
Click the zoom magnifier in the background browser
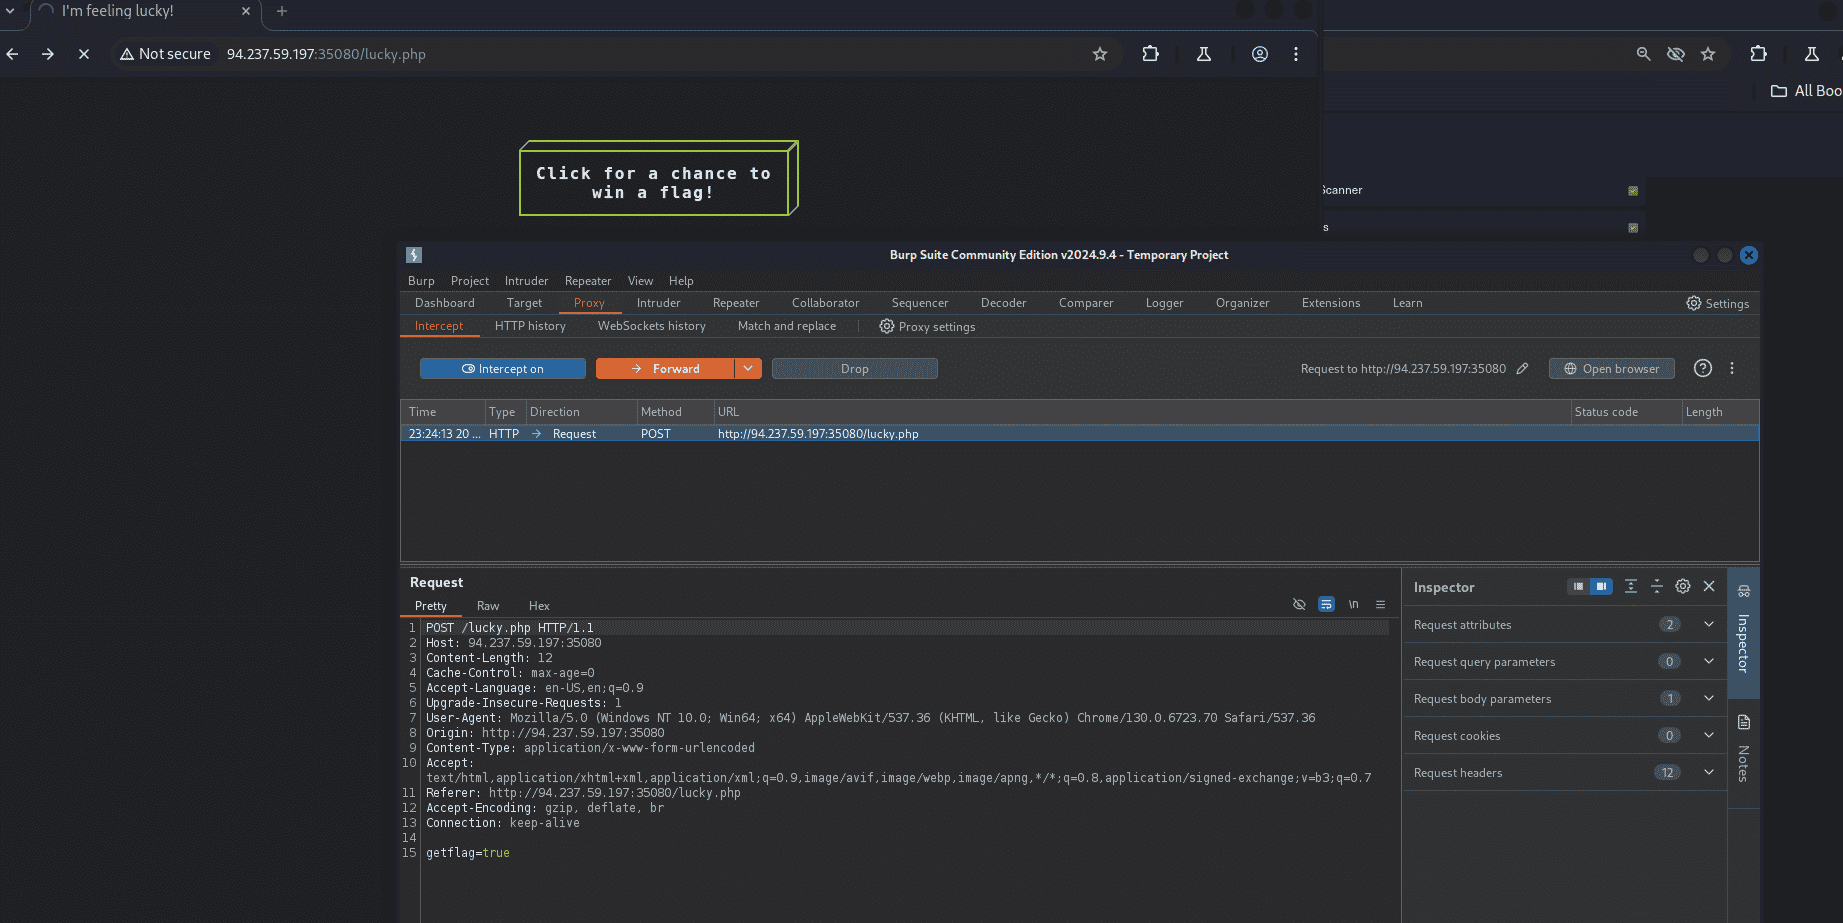pyautogui.click(x=1643, y=54)
